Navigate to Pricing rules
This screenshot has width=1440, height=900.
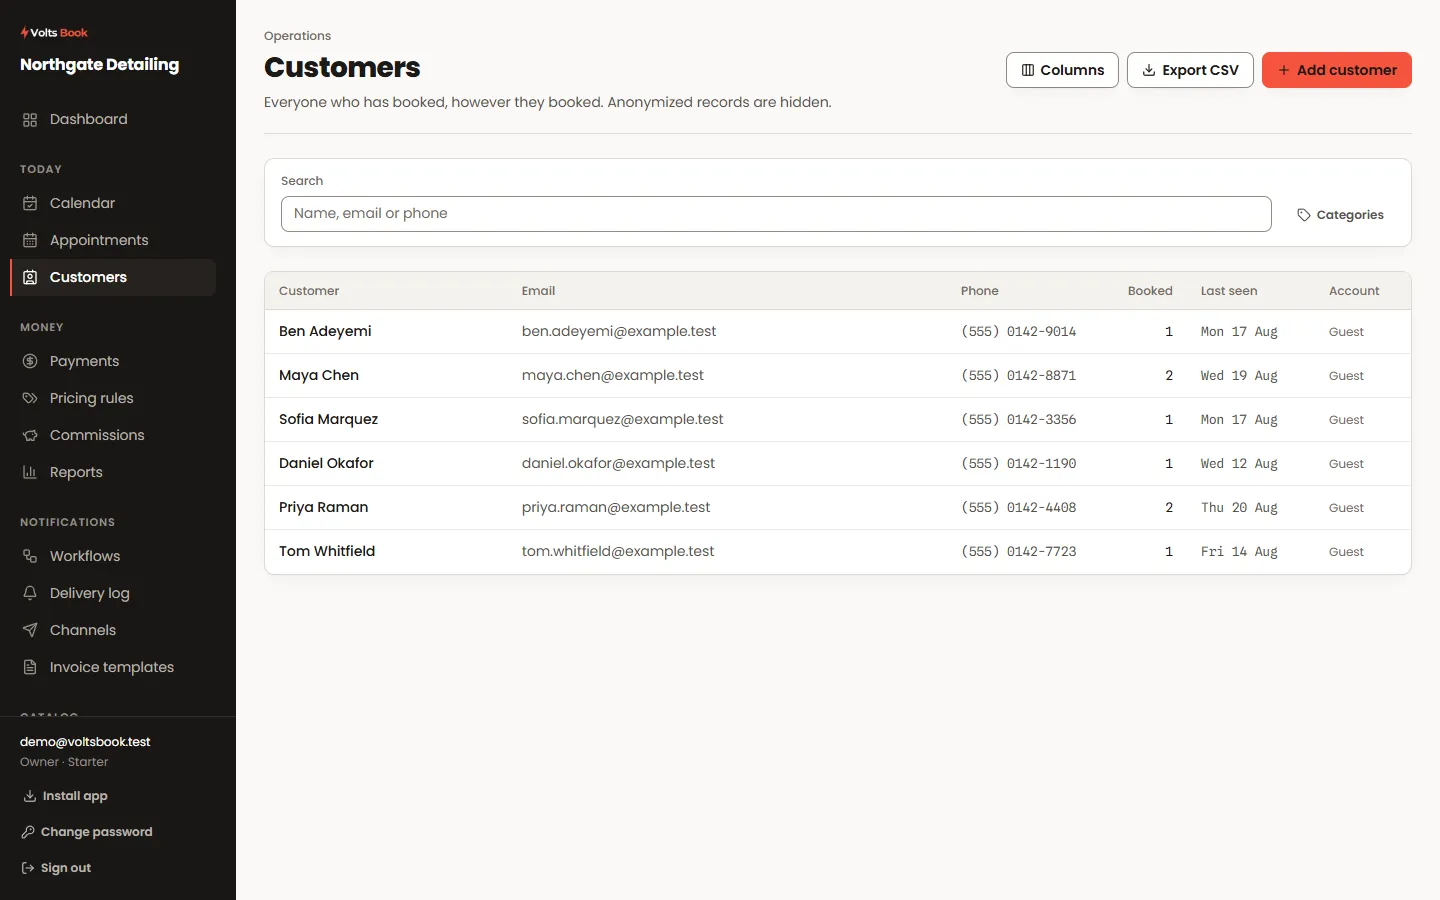pos(113,398)
